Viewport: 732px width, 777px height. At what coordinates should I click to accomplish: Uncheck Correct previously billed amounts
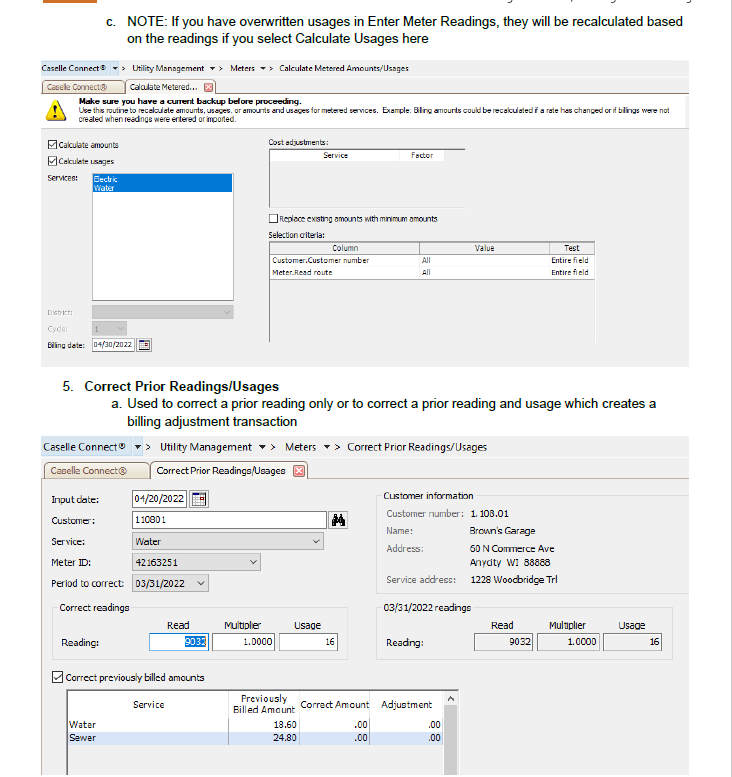(x=57, y=677)
